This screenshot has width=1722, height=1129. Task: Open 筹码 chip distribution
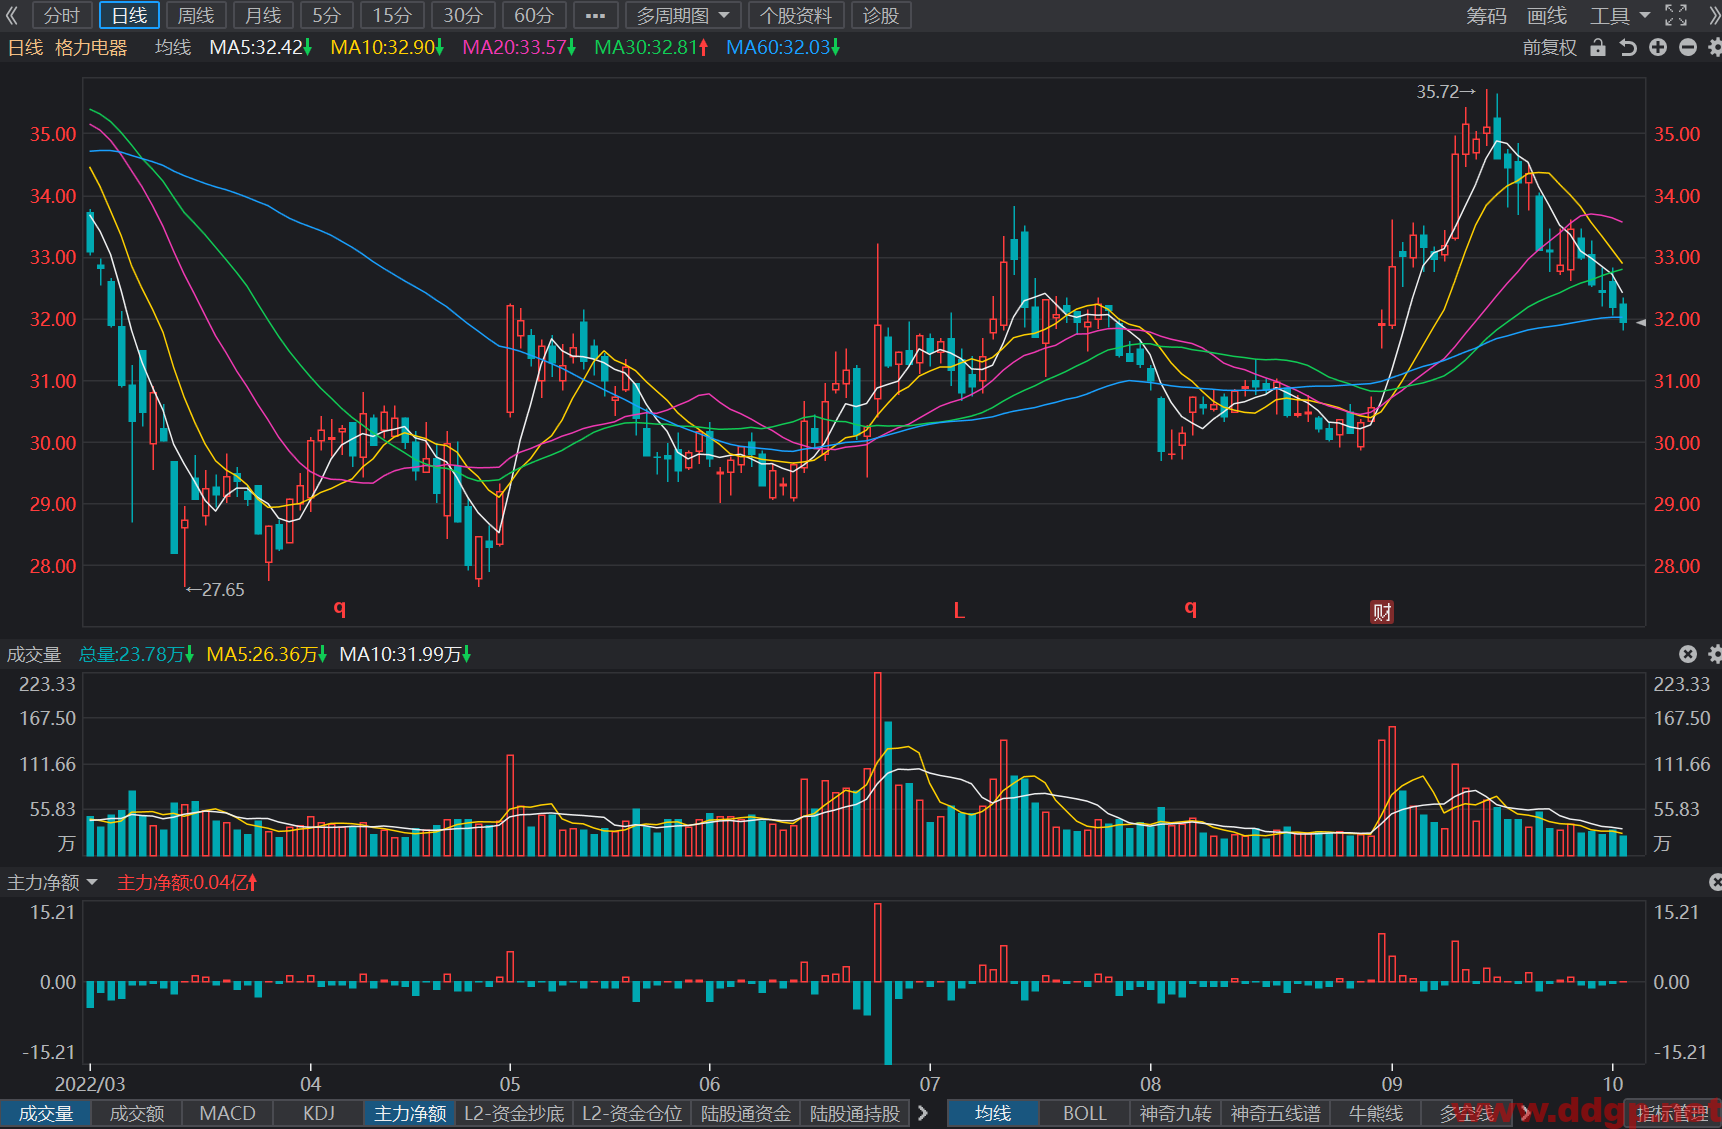(x=1486, y=15)
